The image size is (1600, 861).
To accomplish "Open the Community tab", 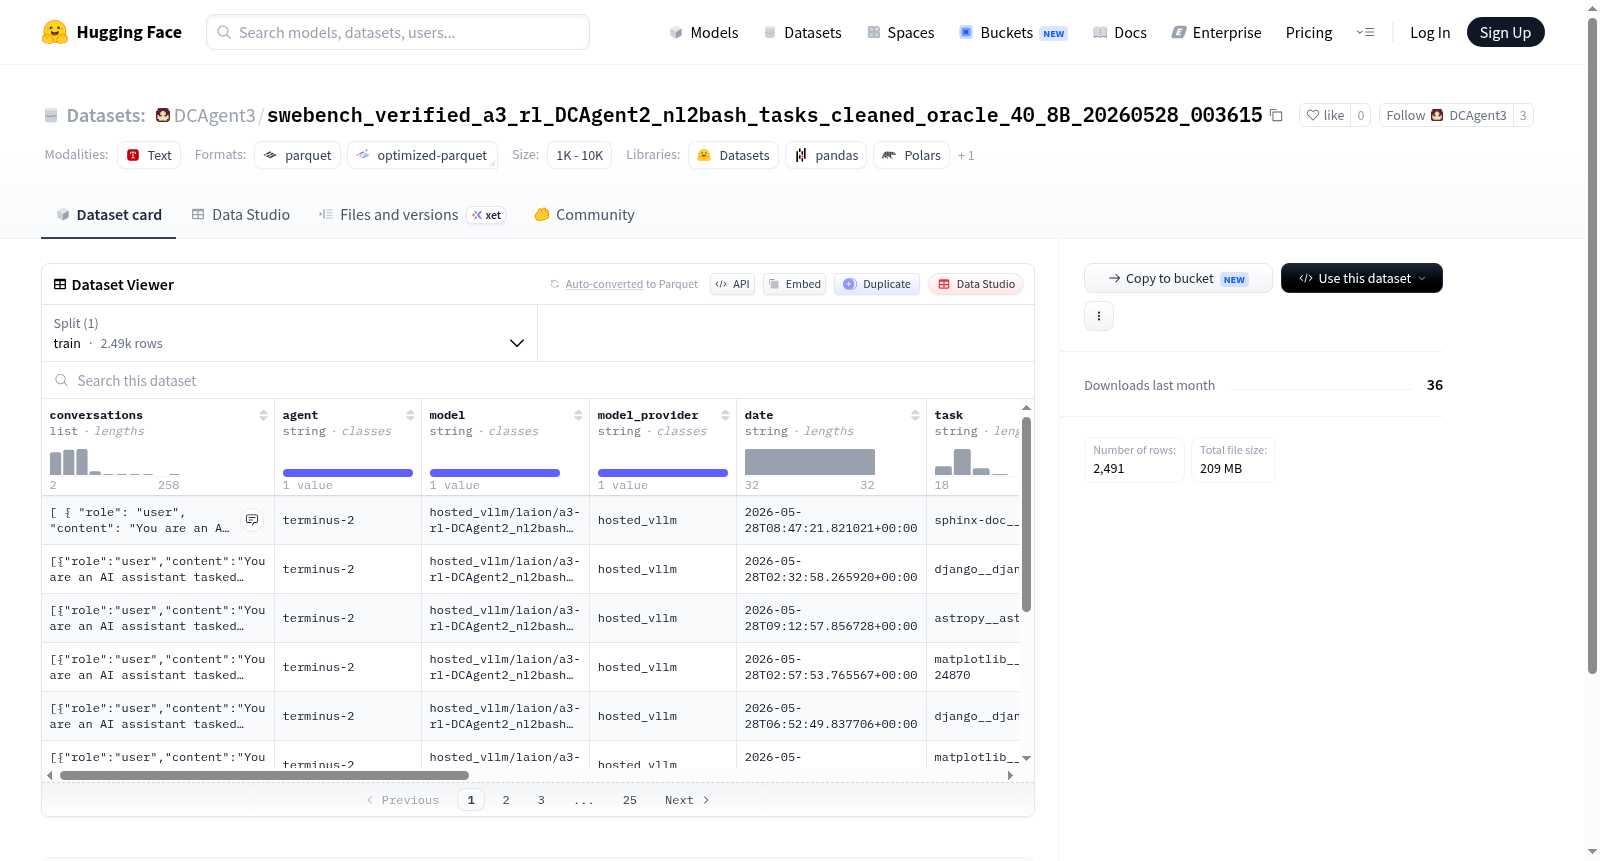I will (584, 214).
